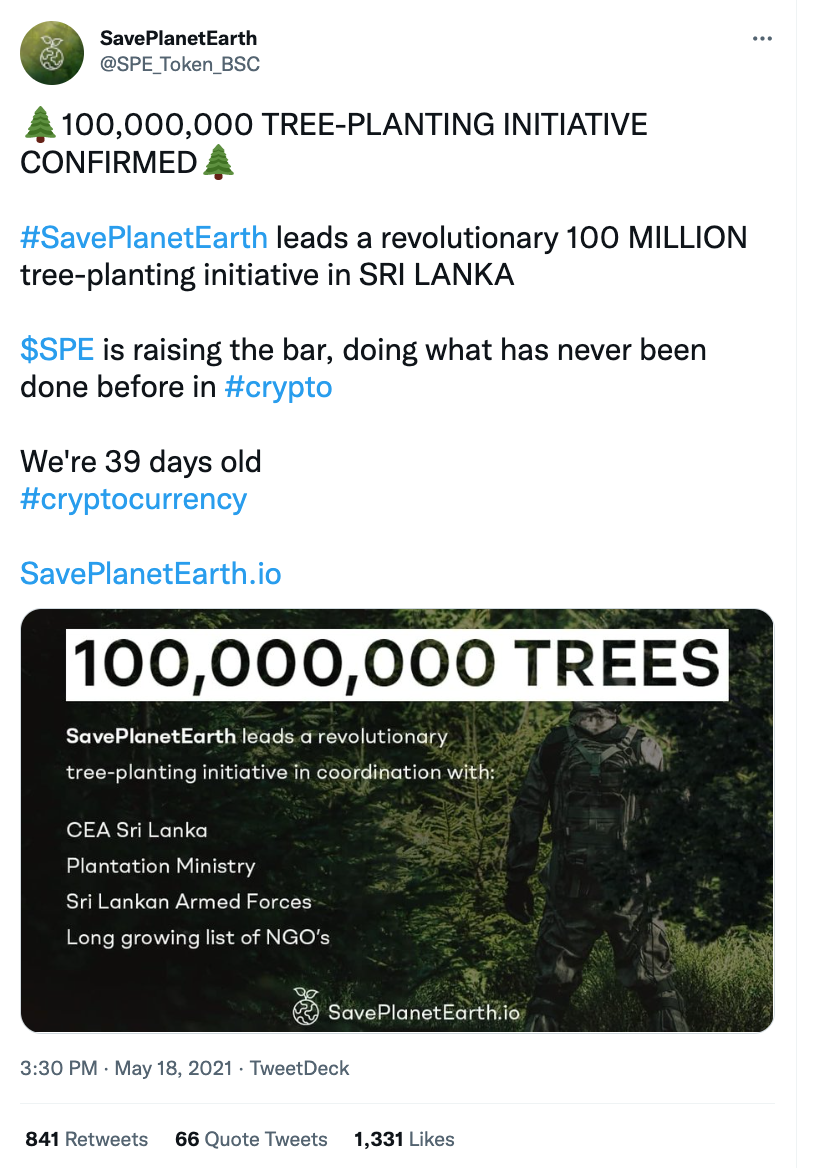
Task: Open the #cryptocurrency hashtag
Action: pyautogui.click(x=133, y=499)
